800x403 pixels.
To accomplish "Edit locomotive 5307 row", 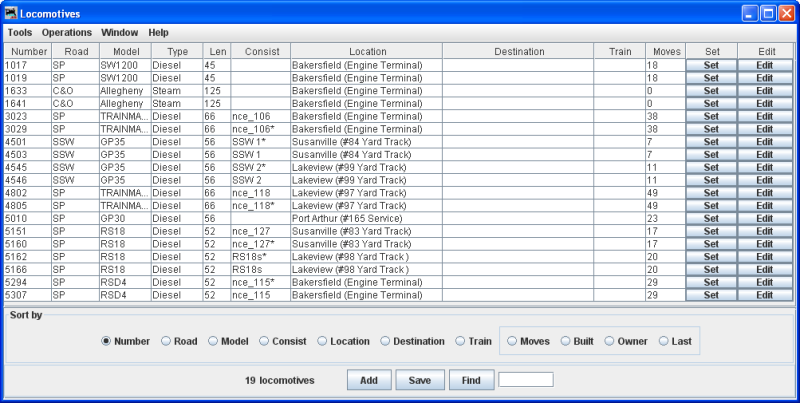I will pyautogui.click(x=765, y=295).
